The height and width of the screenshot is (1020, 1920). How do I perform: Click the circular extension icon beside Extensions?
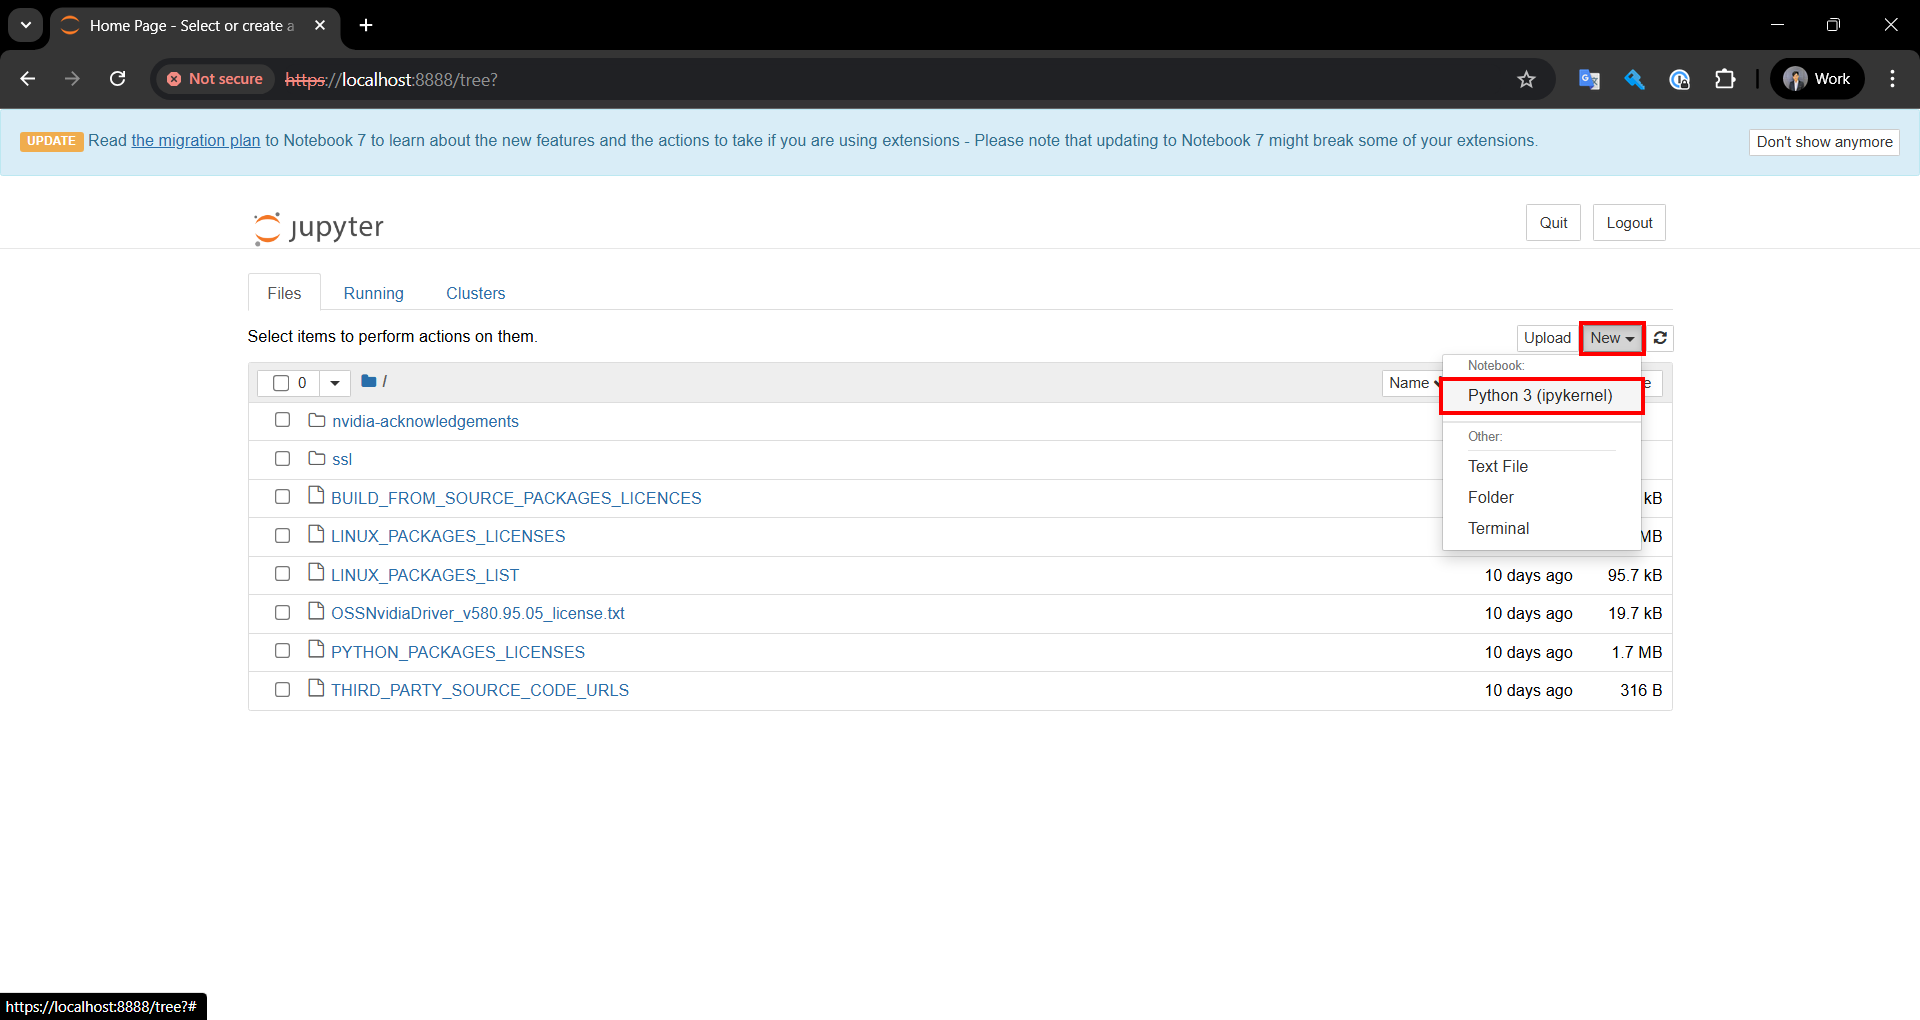click(1680, 79)
